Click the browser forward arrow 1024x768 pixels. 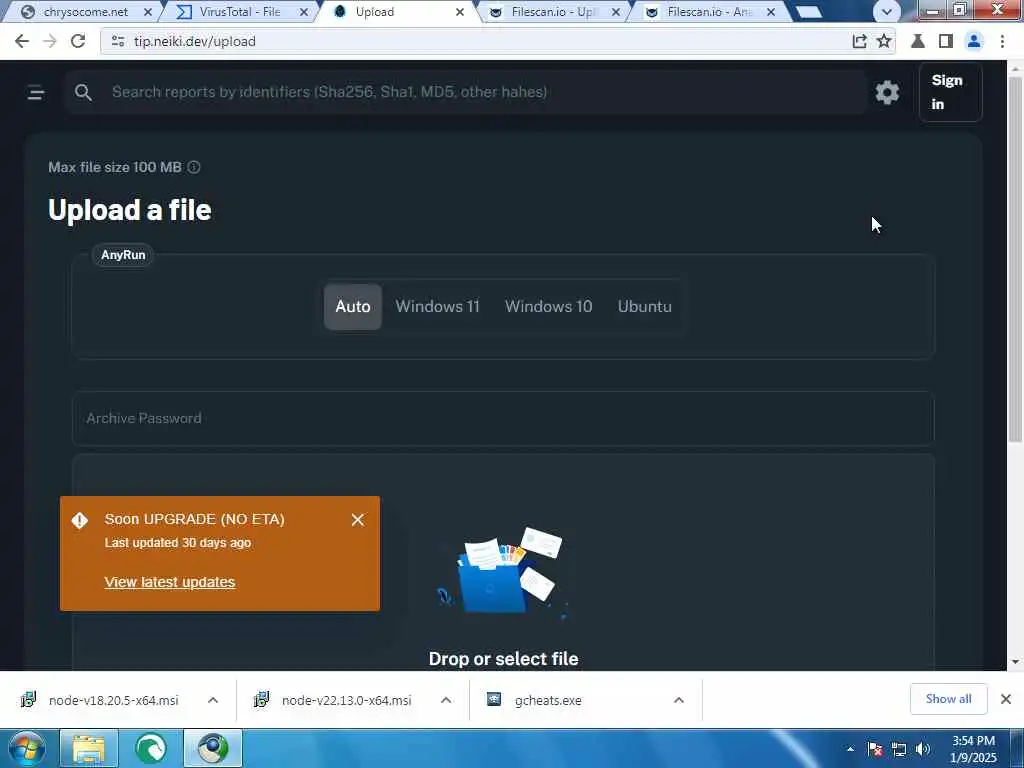click(50, 41)
